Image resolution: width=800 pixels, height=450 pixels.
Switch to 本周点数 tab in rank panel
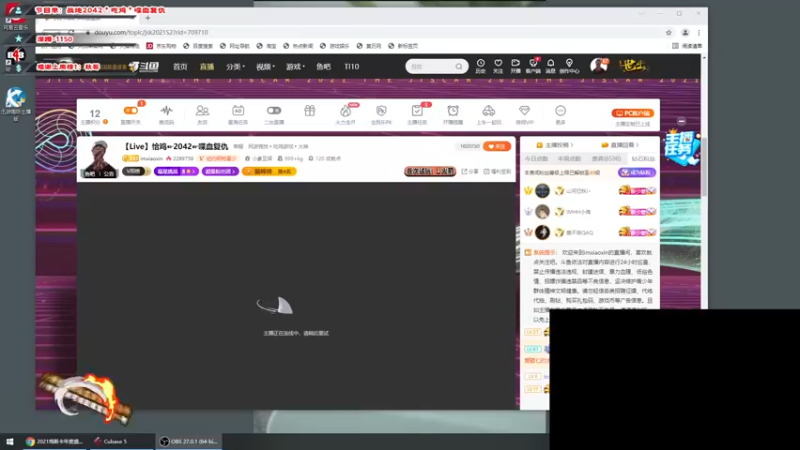pyautogui.click(x=569, y=159)
